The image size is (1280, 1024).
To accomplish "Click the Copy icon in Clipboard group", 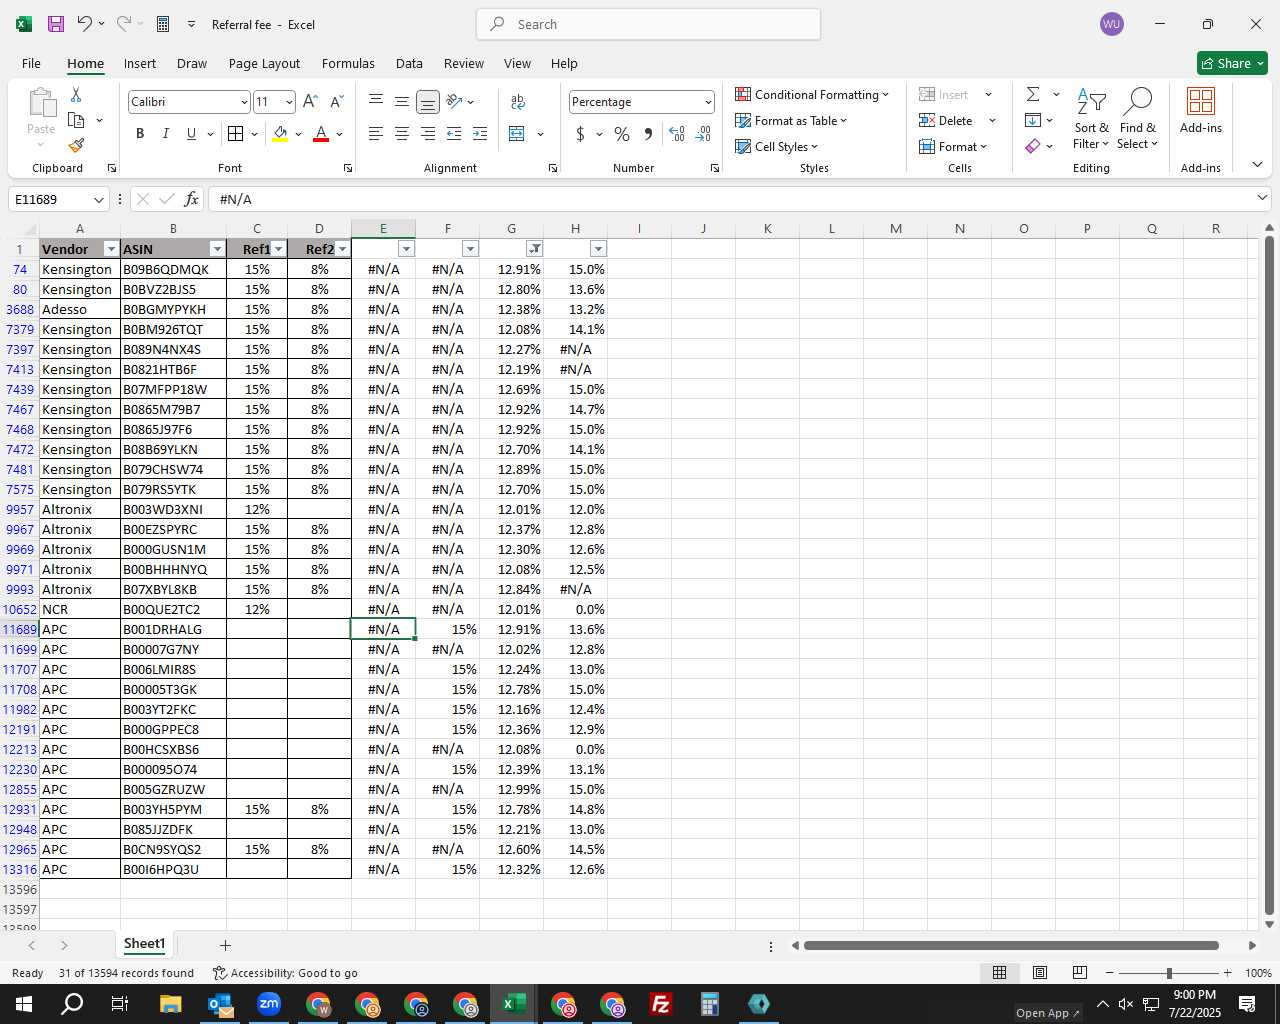I will point(76,120).
